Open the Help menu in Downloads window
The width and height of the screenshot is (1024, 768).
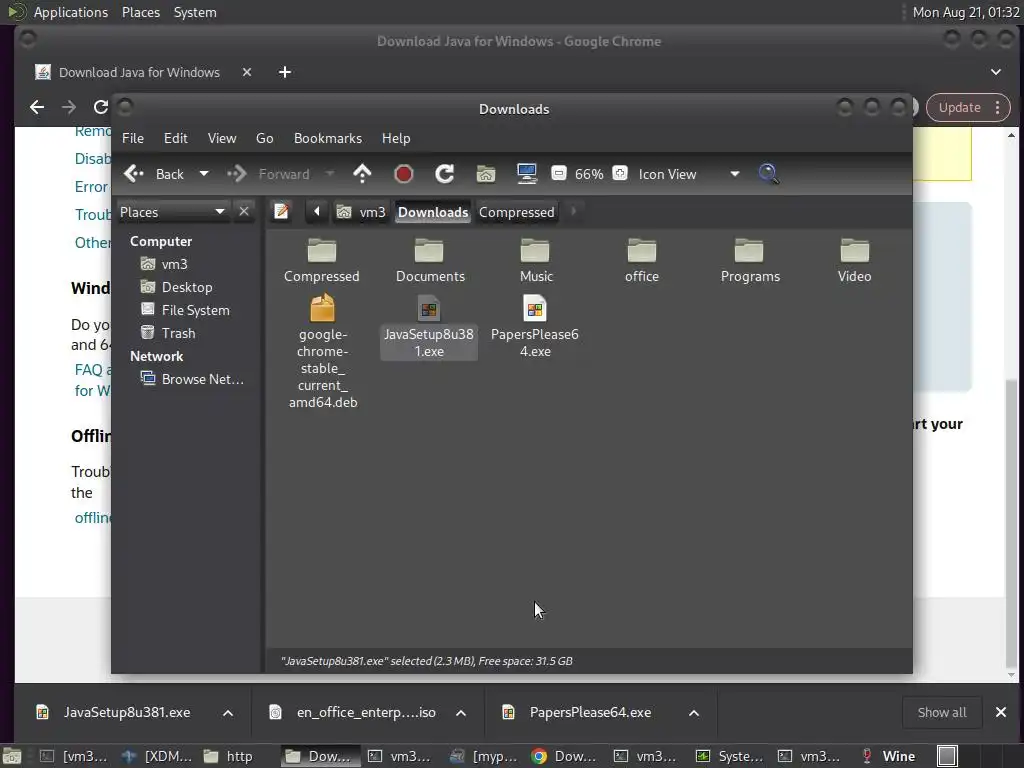point(396,138)
